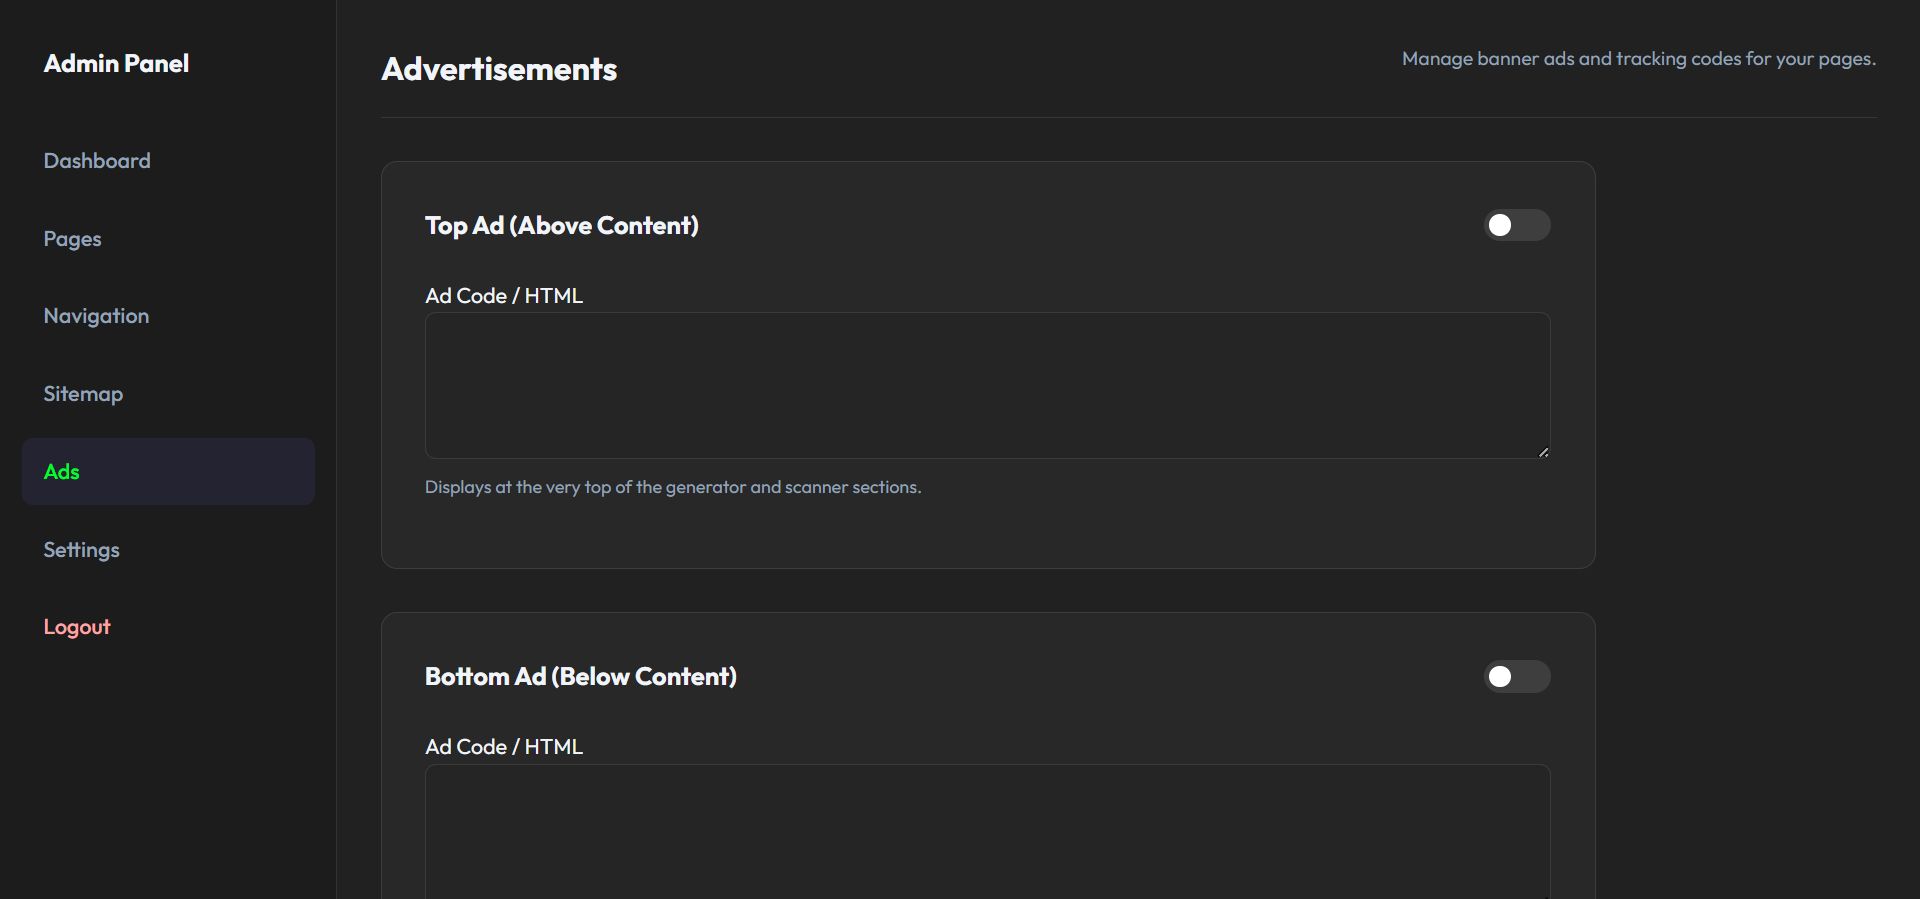Enable the Top Ad toggle switch
The image size is (1920, 899).
tap(1516, 225)
